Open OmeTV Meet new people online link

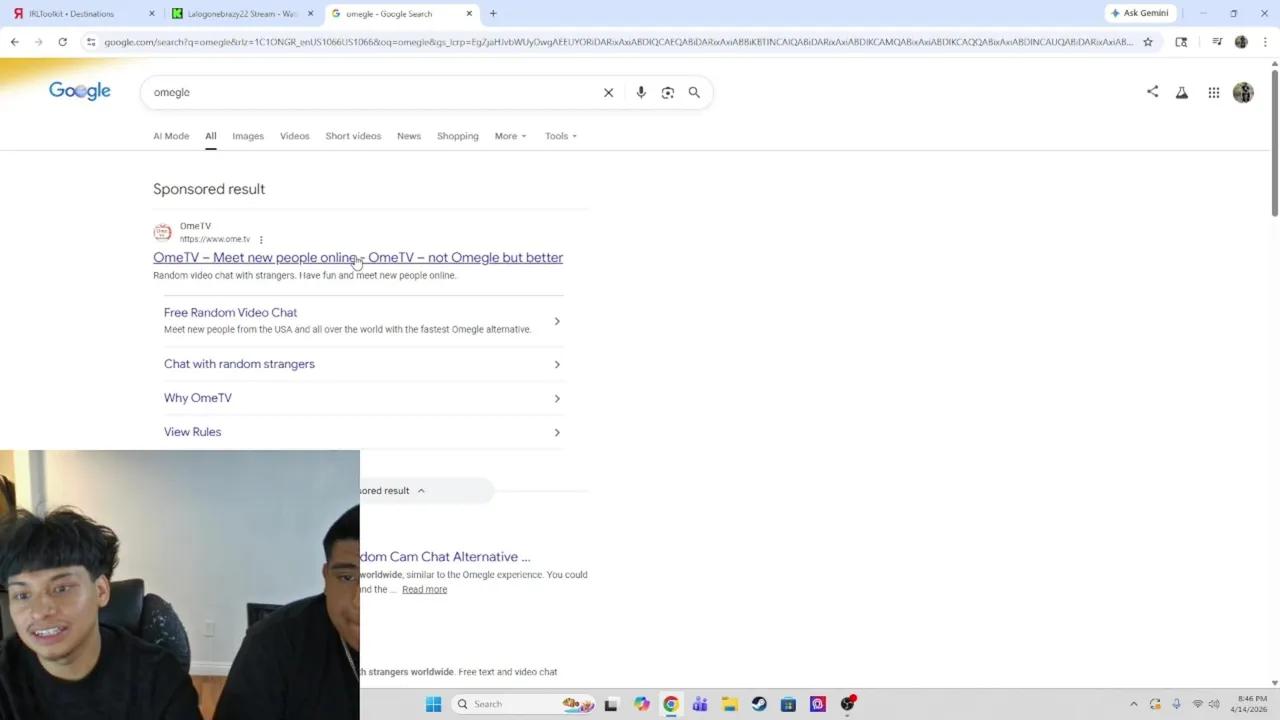358,257
